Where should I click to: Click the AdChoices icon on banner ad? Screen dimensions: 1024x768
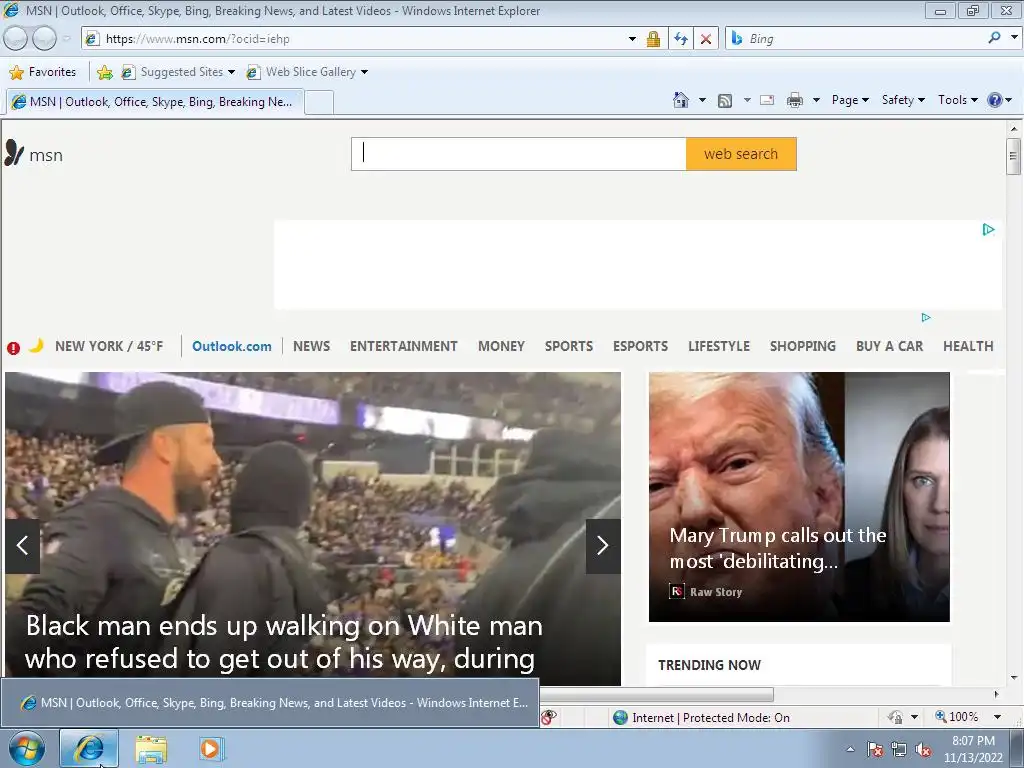coord(989,229)
